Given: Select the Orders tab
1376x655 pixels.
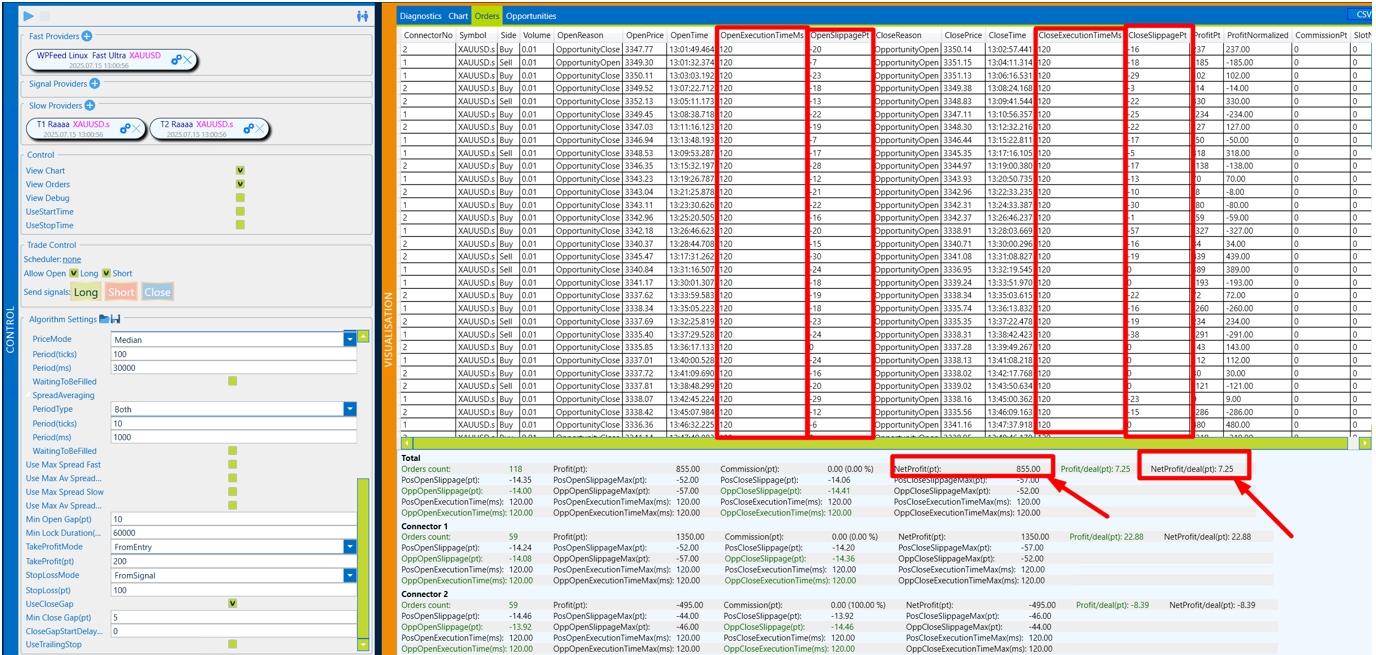Looking at the screenshot, I should tap(487, 16).
